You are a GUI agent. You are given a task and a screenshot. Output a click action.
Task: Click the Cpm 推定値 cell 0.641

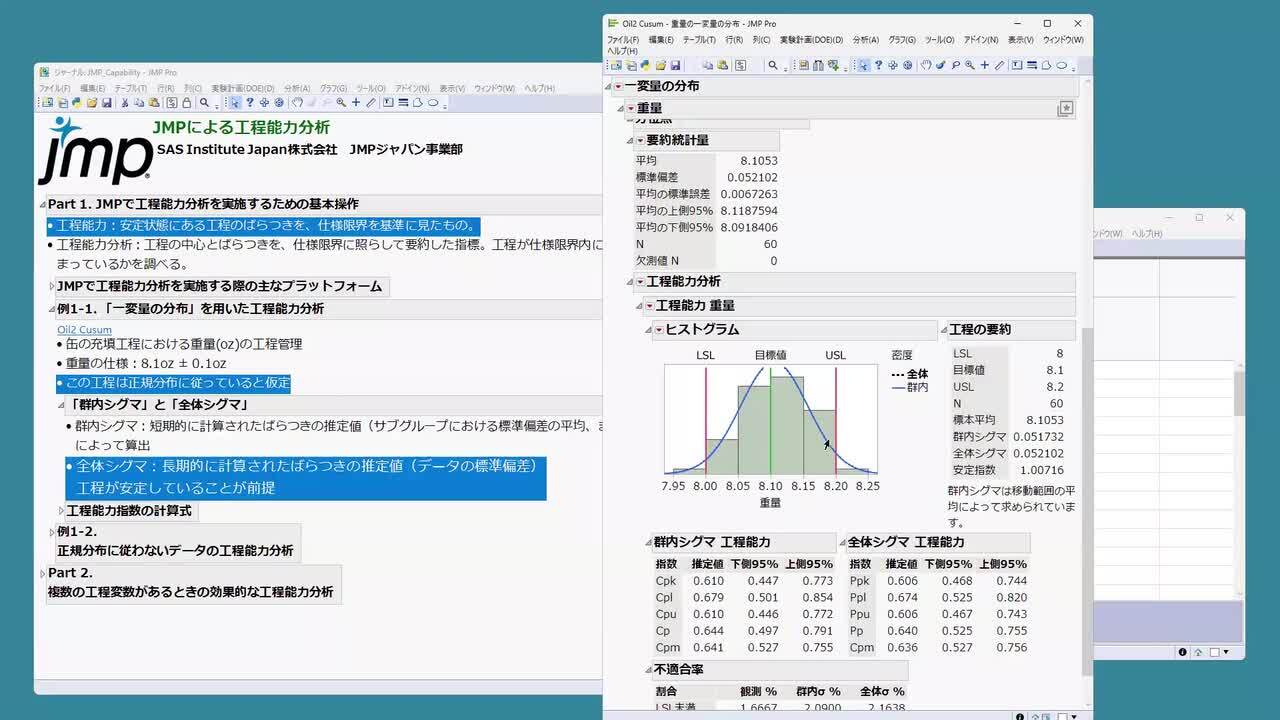[x=707, y=648]
